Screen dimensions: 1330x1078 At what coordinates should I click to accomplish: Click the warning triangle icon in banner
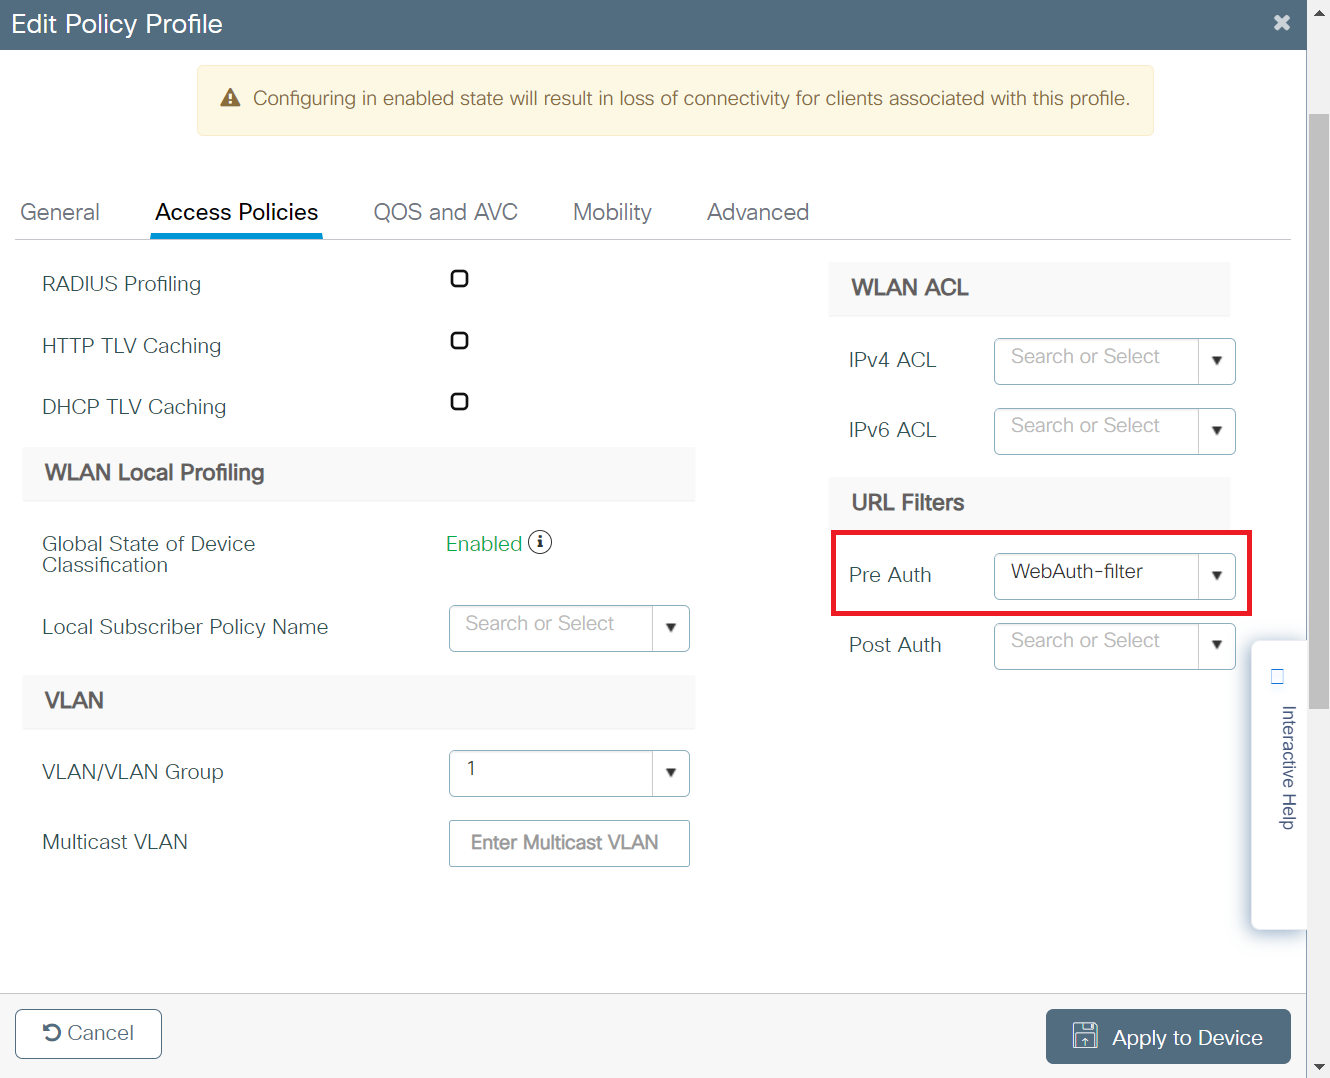pos(230,98)
